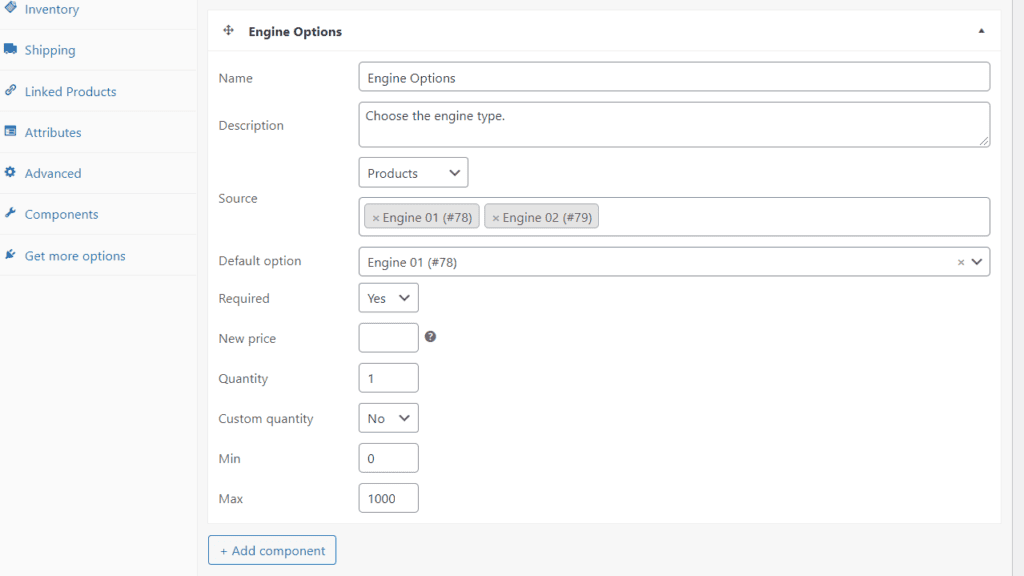
Task: Click the drag handle icon beside Engine Options
Action: tap(228, 31)
